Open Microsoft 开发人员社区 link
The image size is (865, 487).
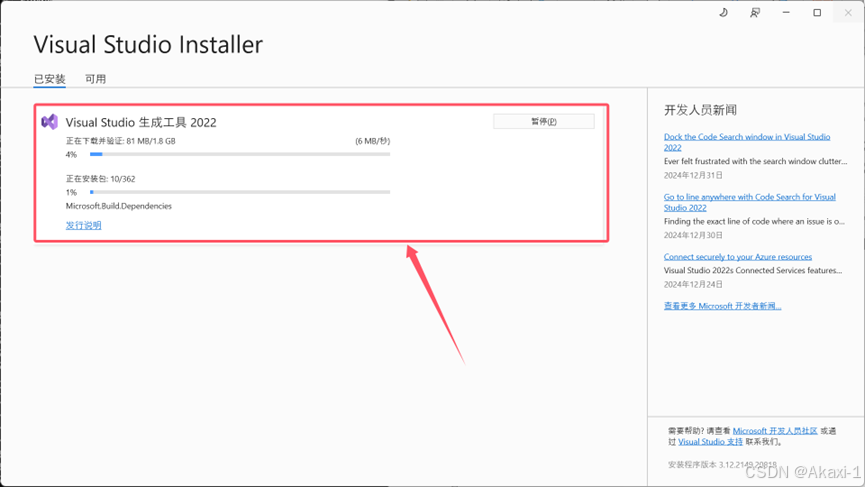pos(775,431)
